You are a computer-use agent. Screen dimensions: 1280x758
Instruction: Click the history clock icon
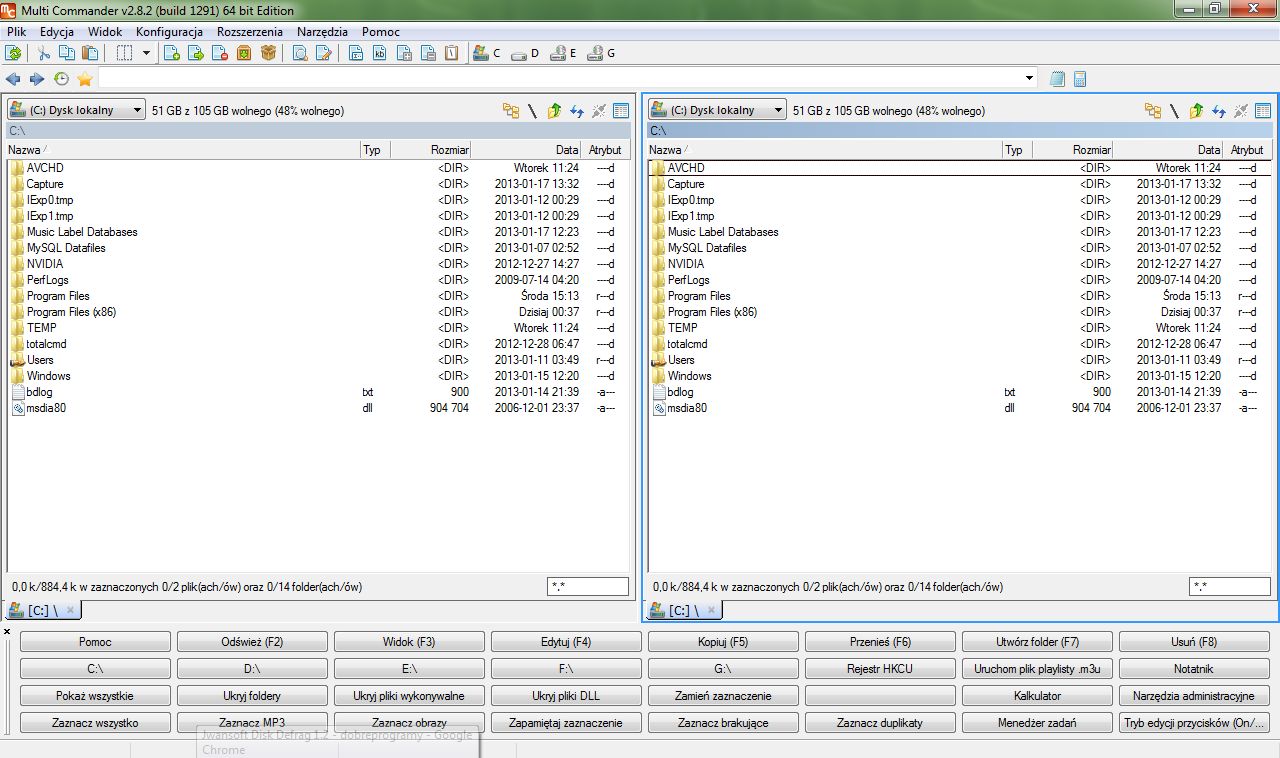(x=62, y=78)
